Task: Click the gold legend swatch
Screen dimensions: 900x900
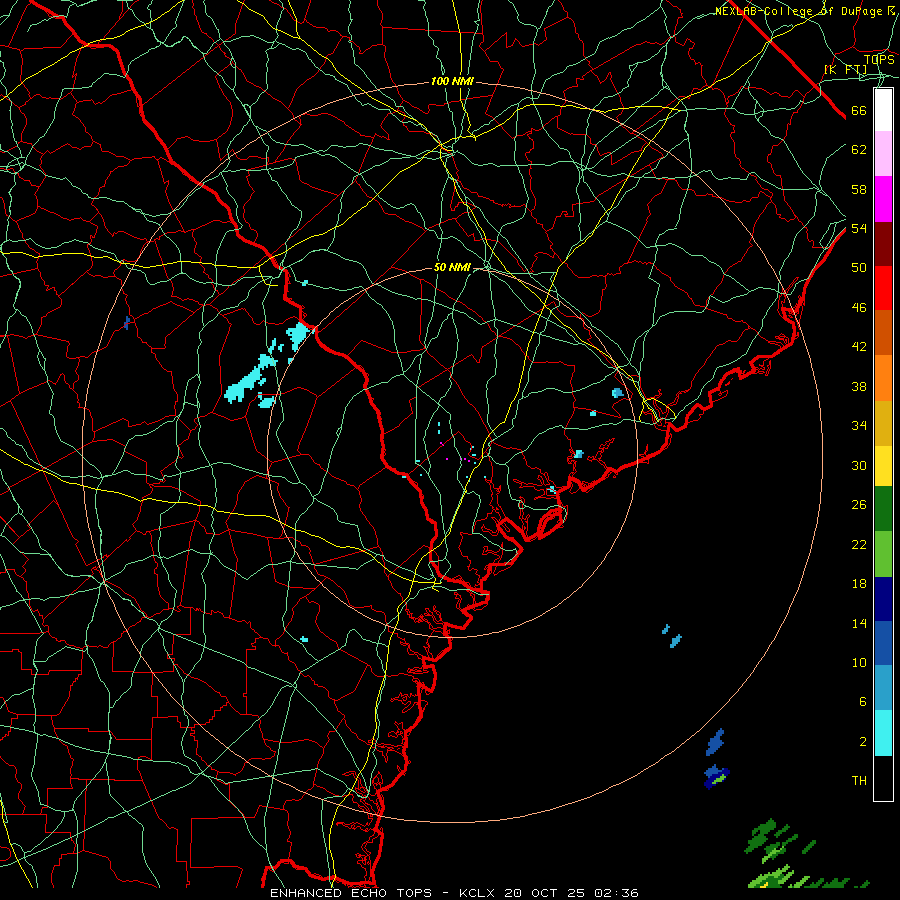Action: (883, 423)
